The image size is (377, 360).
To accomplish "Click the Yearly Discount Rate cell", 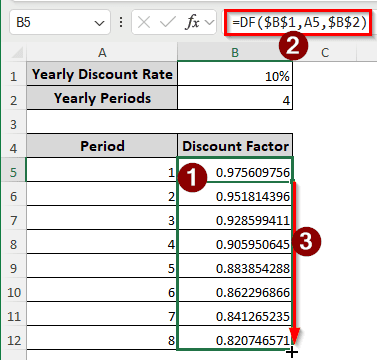I will pos(102,74).
